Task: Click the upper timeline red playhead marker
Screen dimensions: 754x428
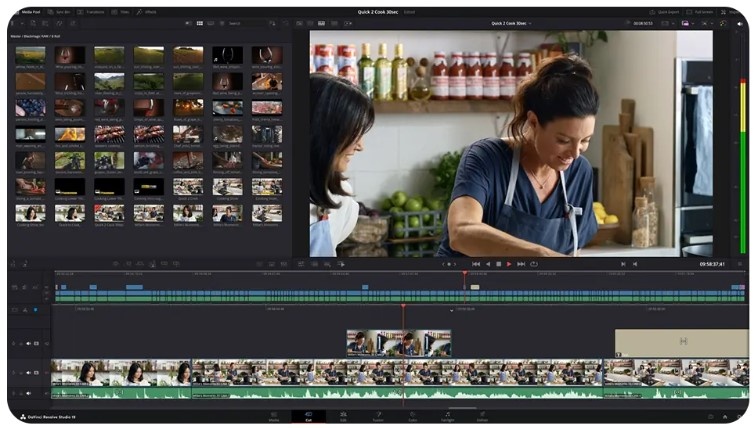Action: [x=465, y=273]
